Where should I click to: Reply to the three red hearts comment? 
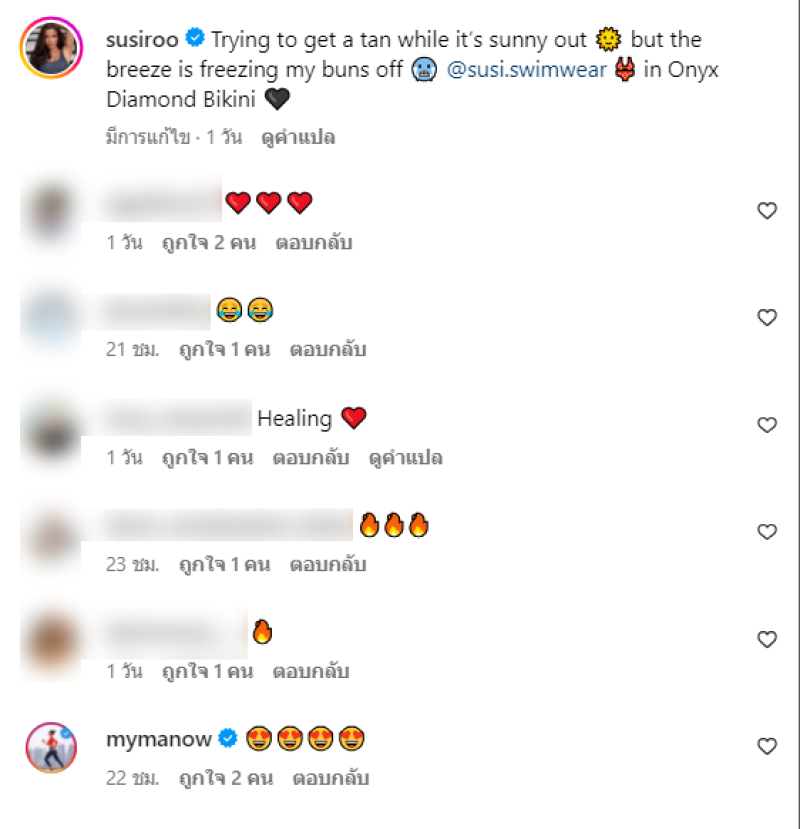[x=314, y=243]
